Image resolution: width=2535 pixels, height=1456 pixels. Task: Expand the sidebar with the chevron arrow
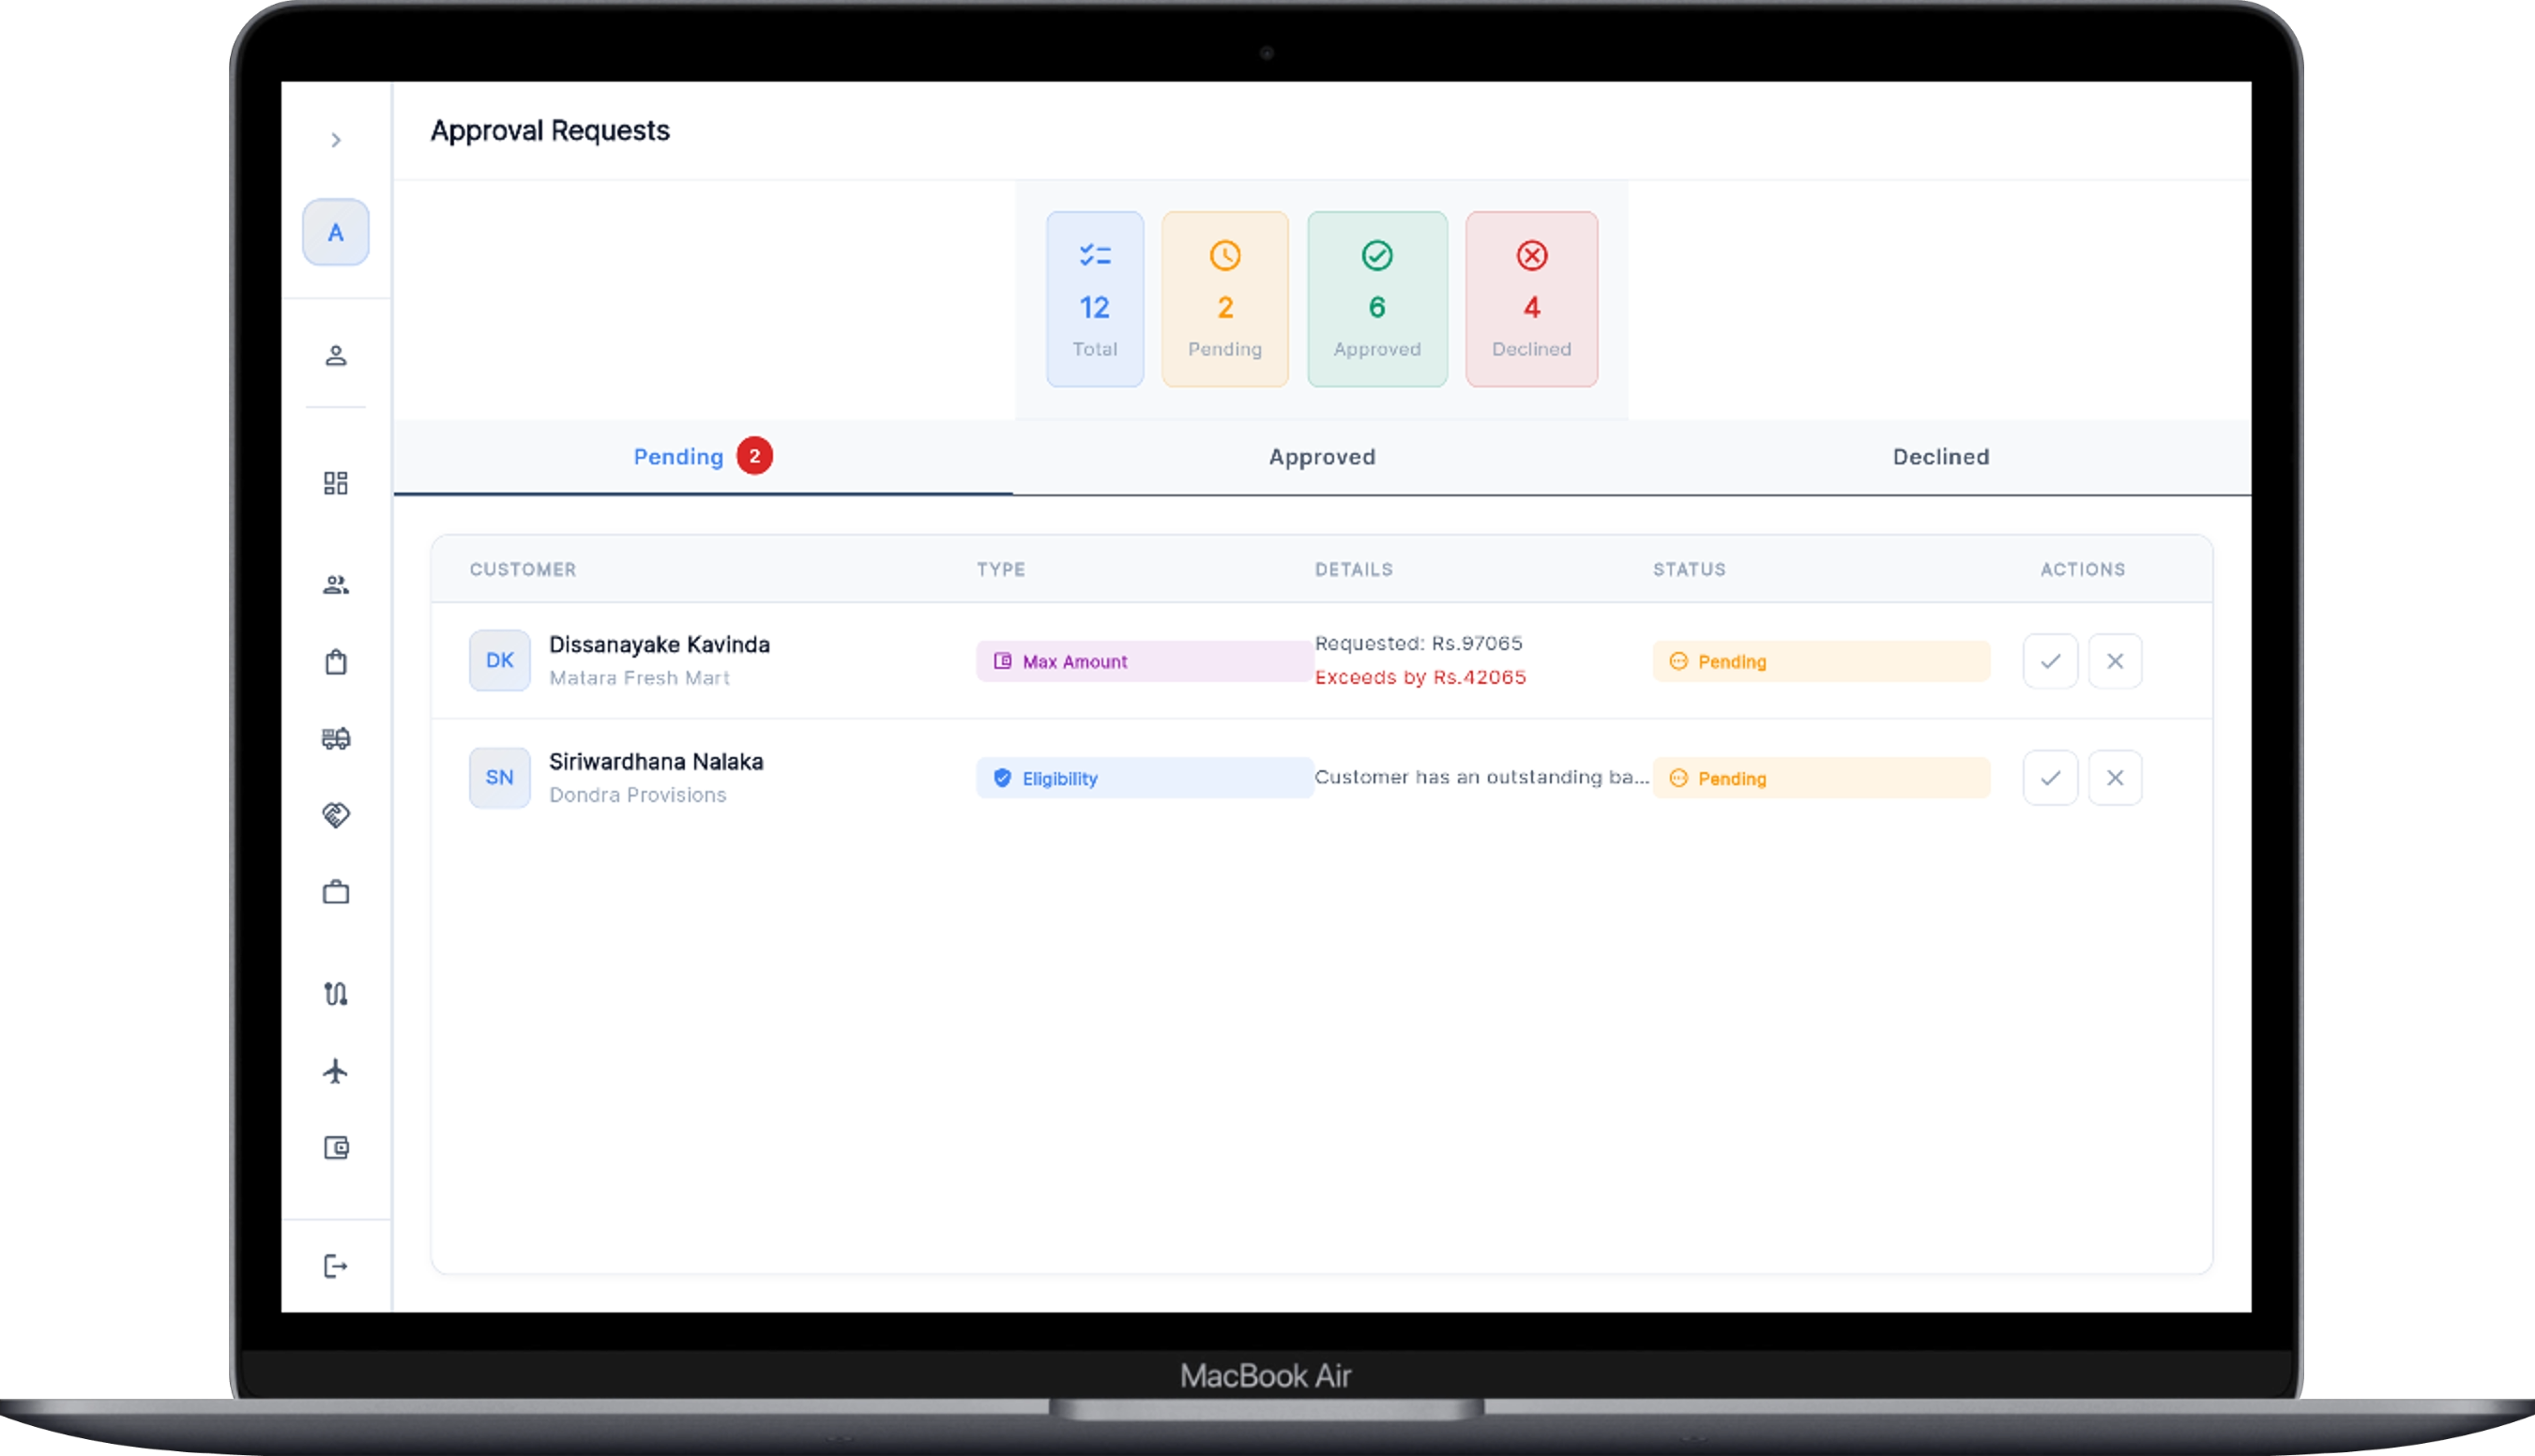[336, 140]
